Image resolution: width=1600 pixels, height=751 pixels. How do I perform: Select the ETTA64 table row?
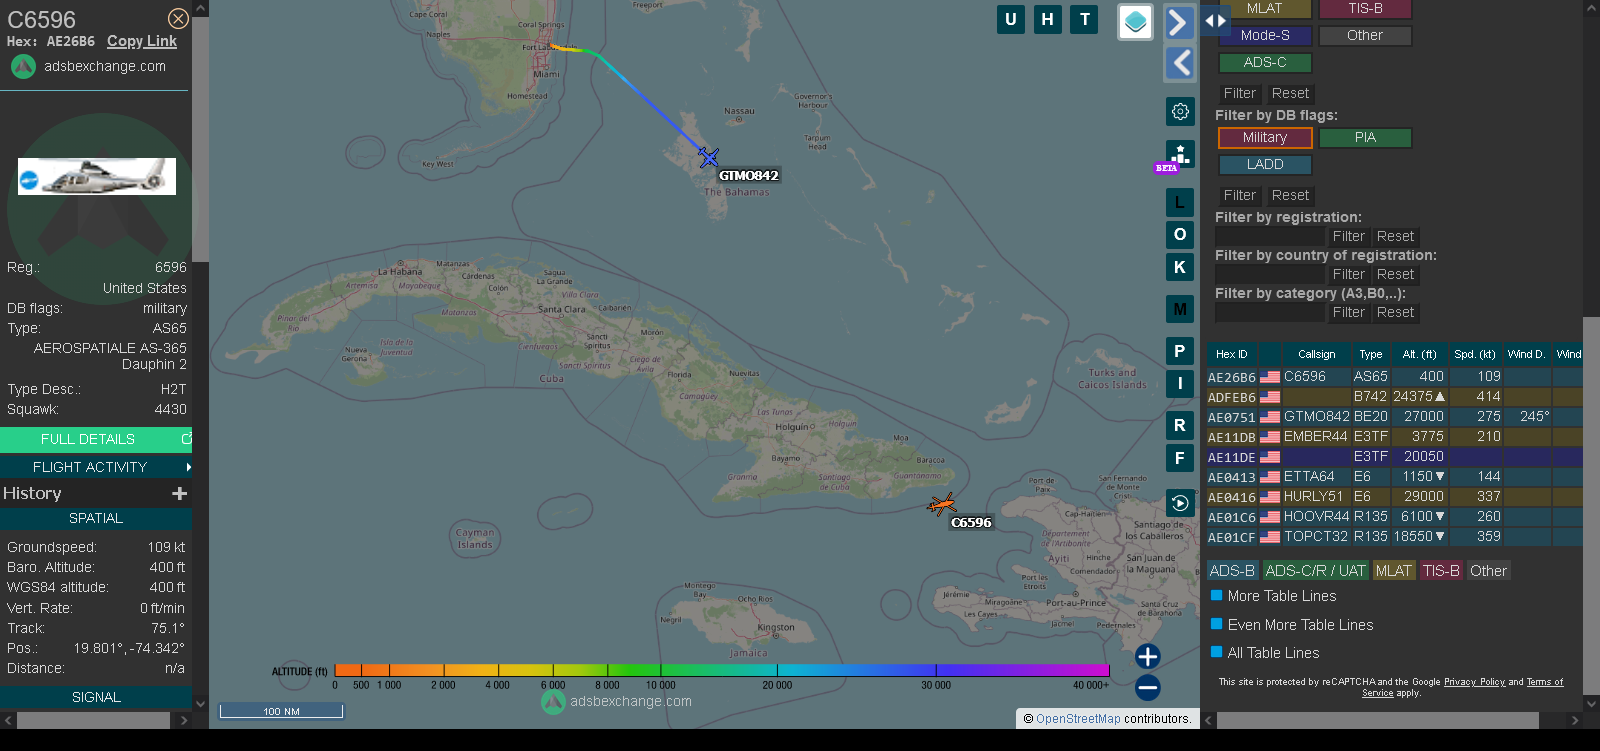(1394, 477)
